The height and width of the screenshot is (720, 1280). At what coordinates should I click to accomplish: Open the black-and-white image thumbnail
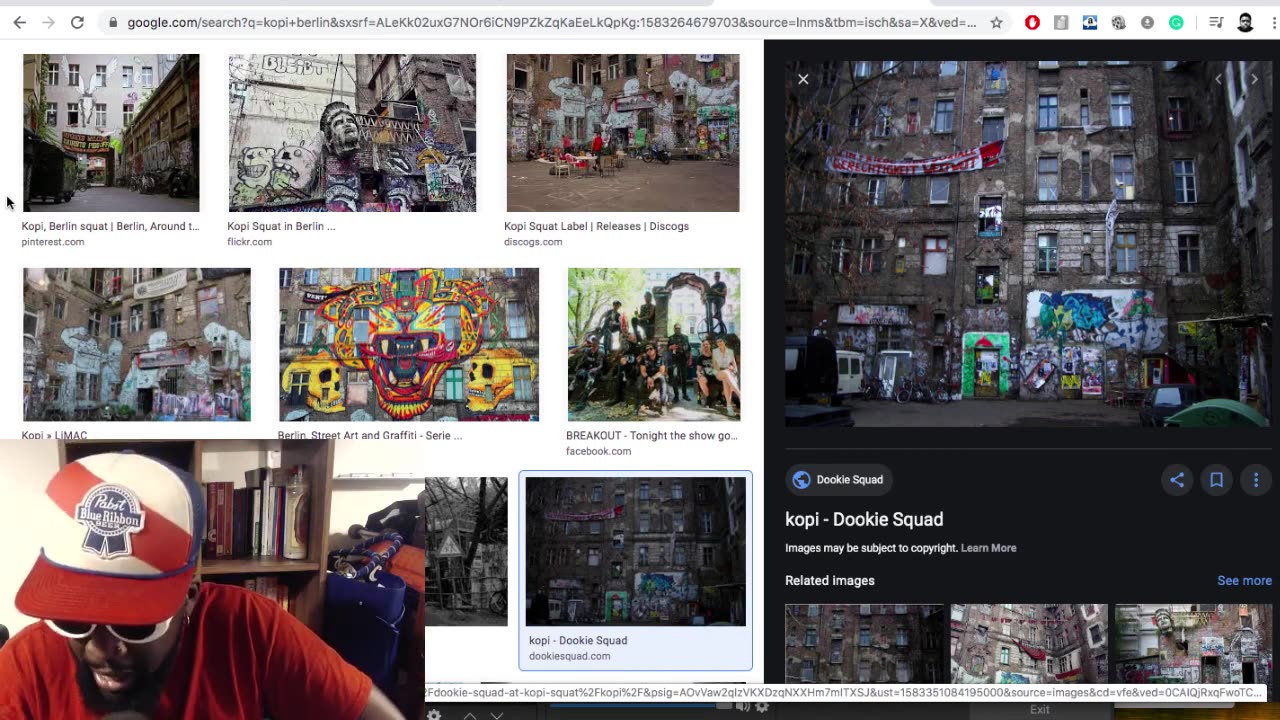click(x=466, y=551)
